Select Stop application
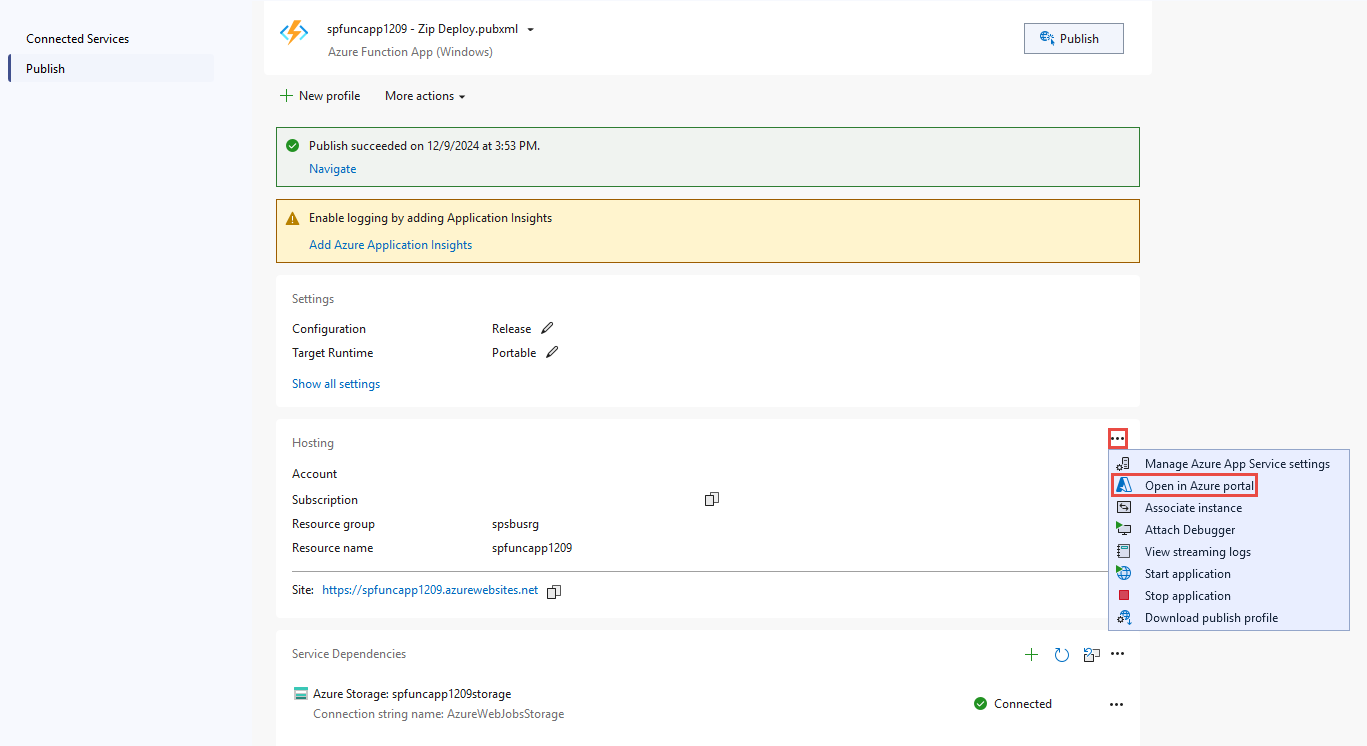This screenshot has height=746, width=1367. (x=1187, y=595)
